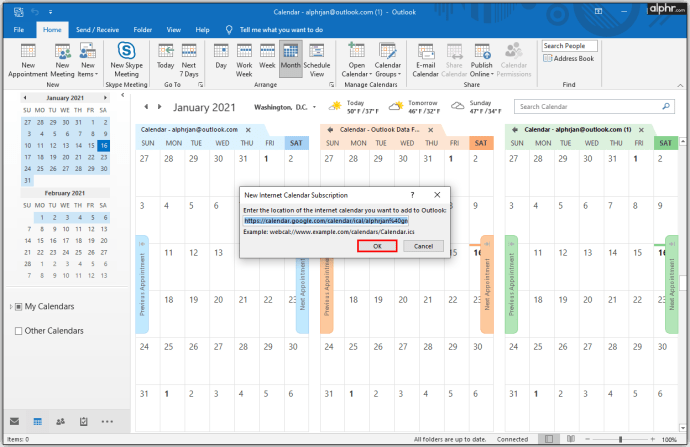Click overlay arrow on alphrjan (1) tab
Image resolution: width=690 pixels, height=447 pixels.
pos(514,130)
